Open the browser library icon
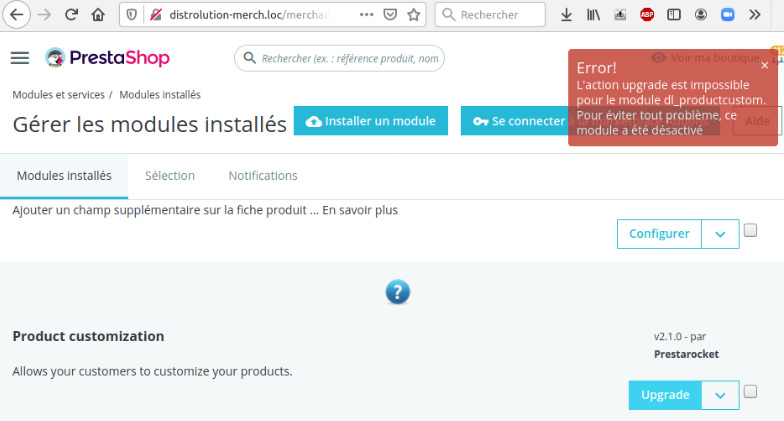Screen dimensions: 784x421 pos(593,15)
